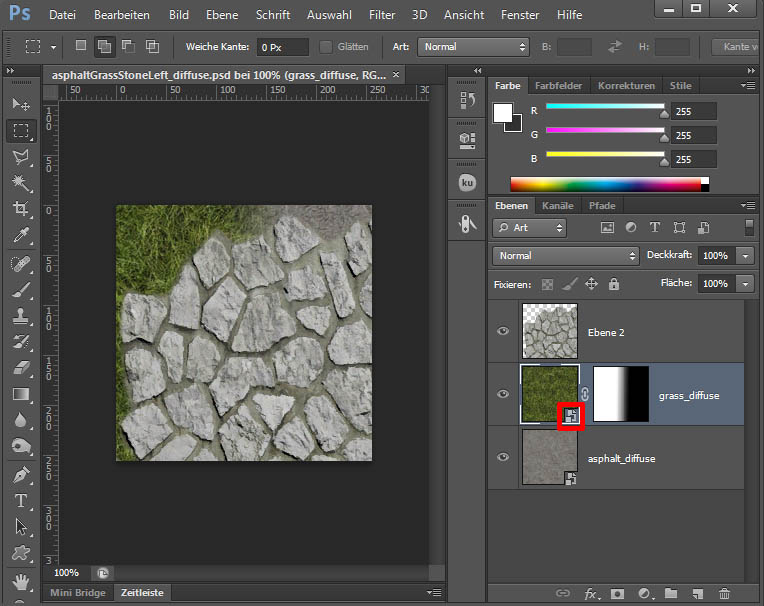
Task: Select the Crop tool
Action: point(20,209)
